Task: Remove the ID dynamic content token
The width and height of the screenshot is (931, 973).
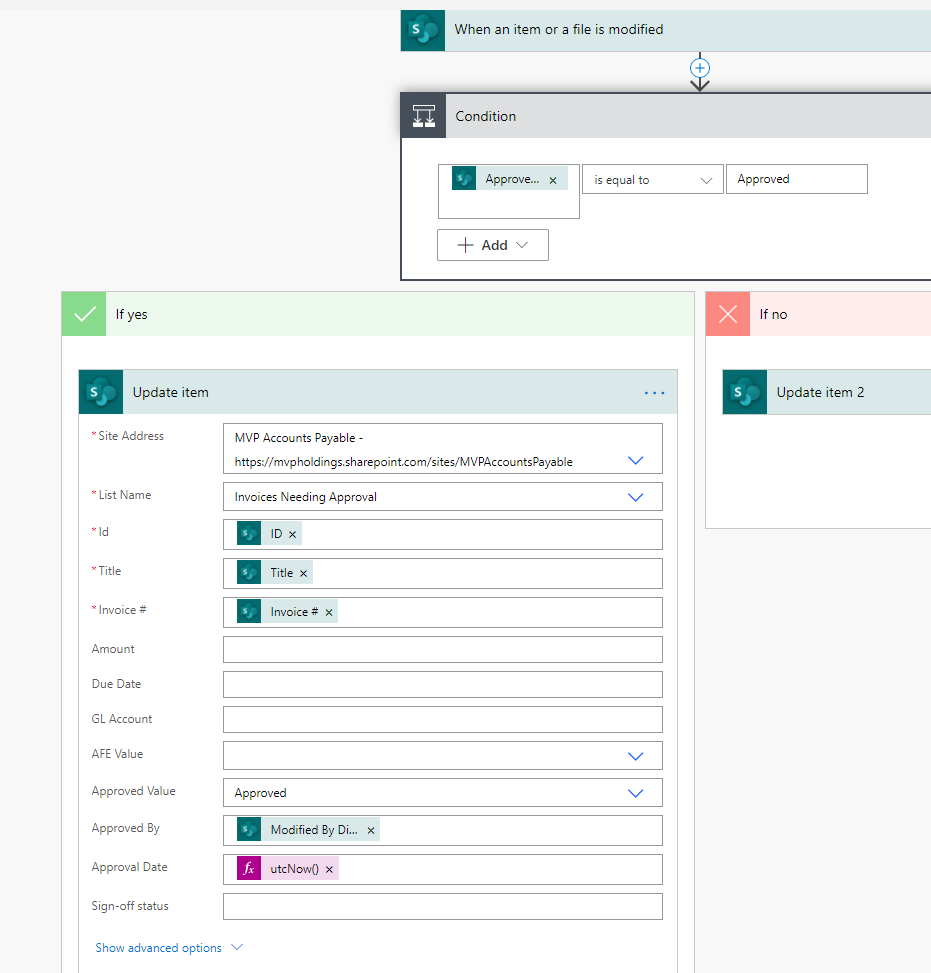Action: (291, 534)
